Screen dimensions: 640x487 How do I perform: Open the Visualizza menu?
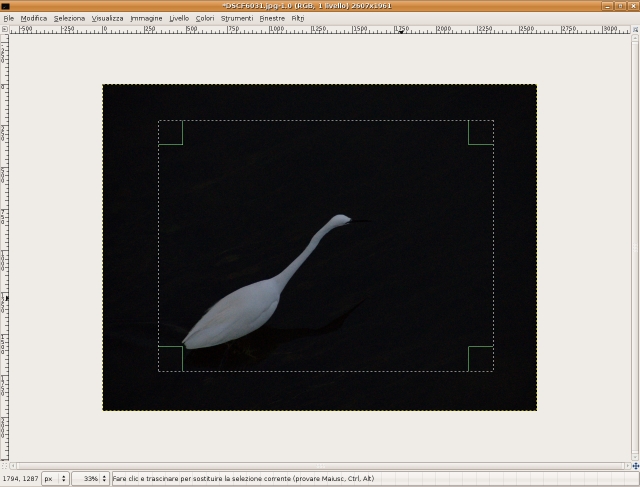[107, 18]
